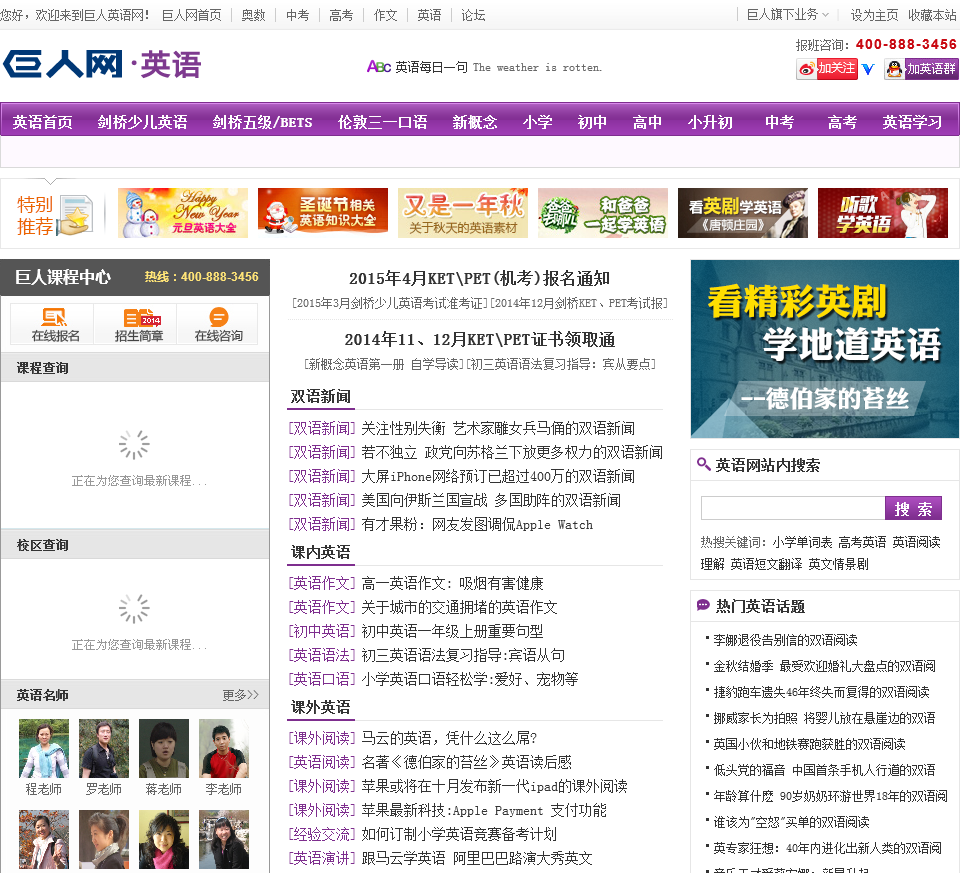
Task: Open the 剑桥五级/BETS nav tab
Action: coord(262,122)
